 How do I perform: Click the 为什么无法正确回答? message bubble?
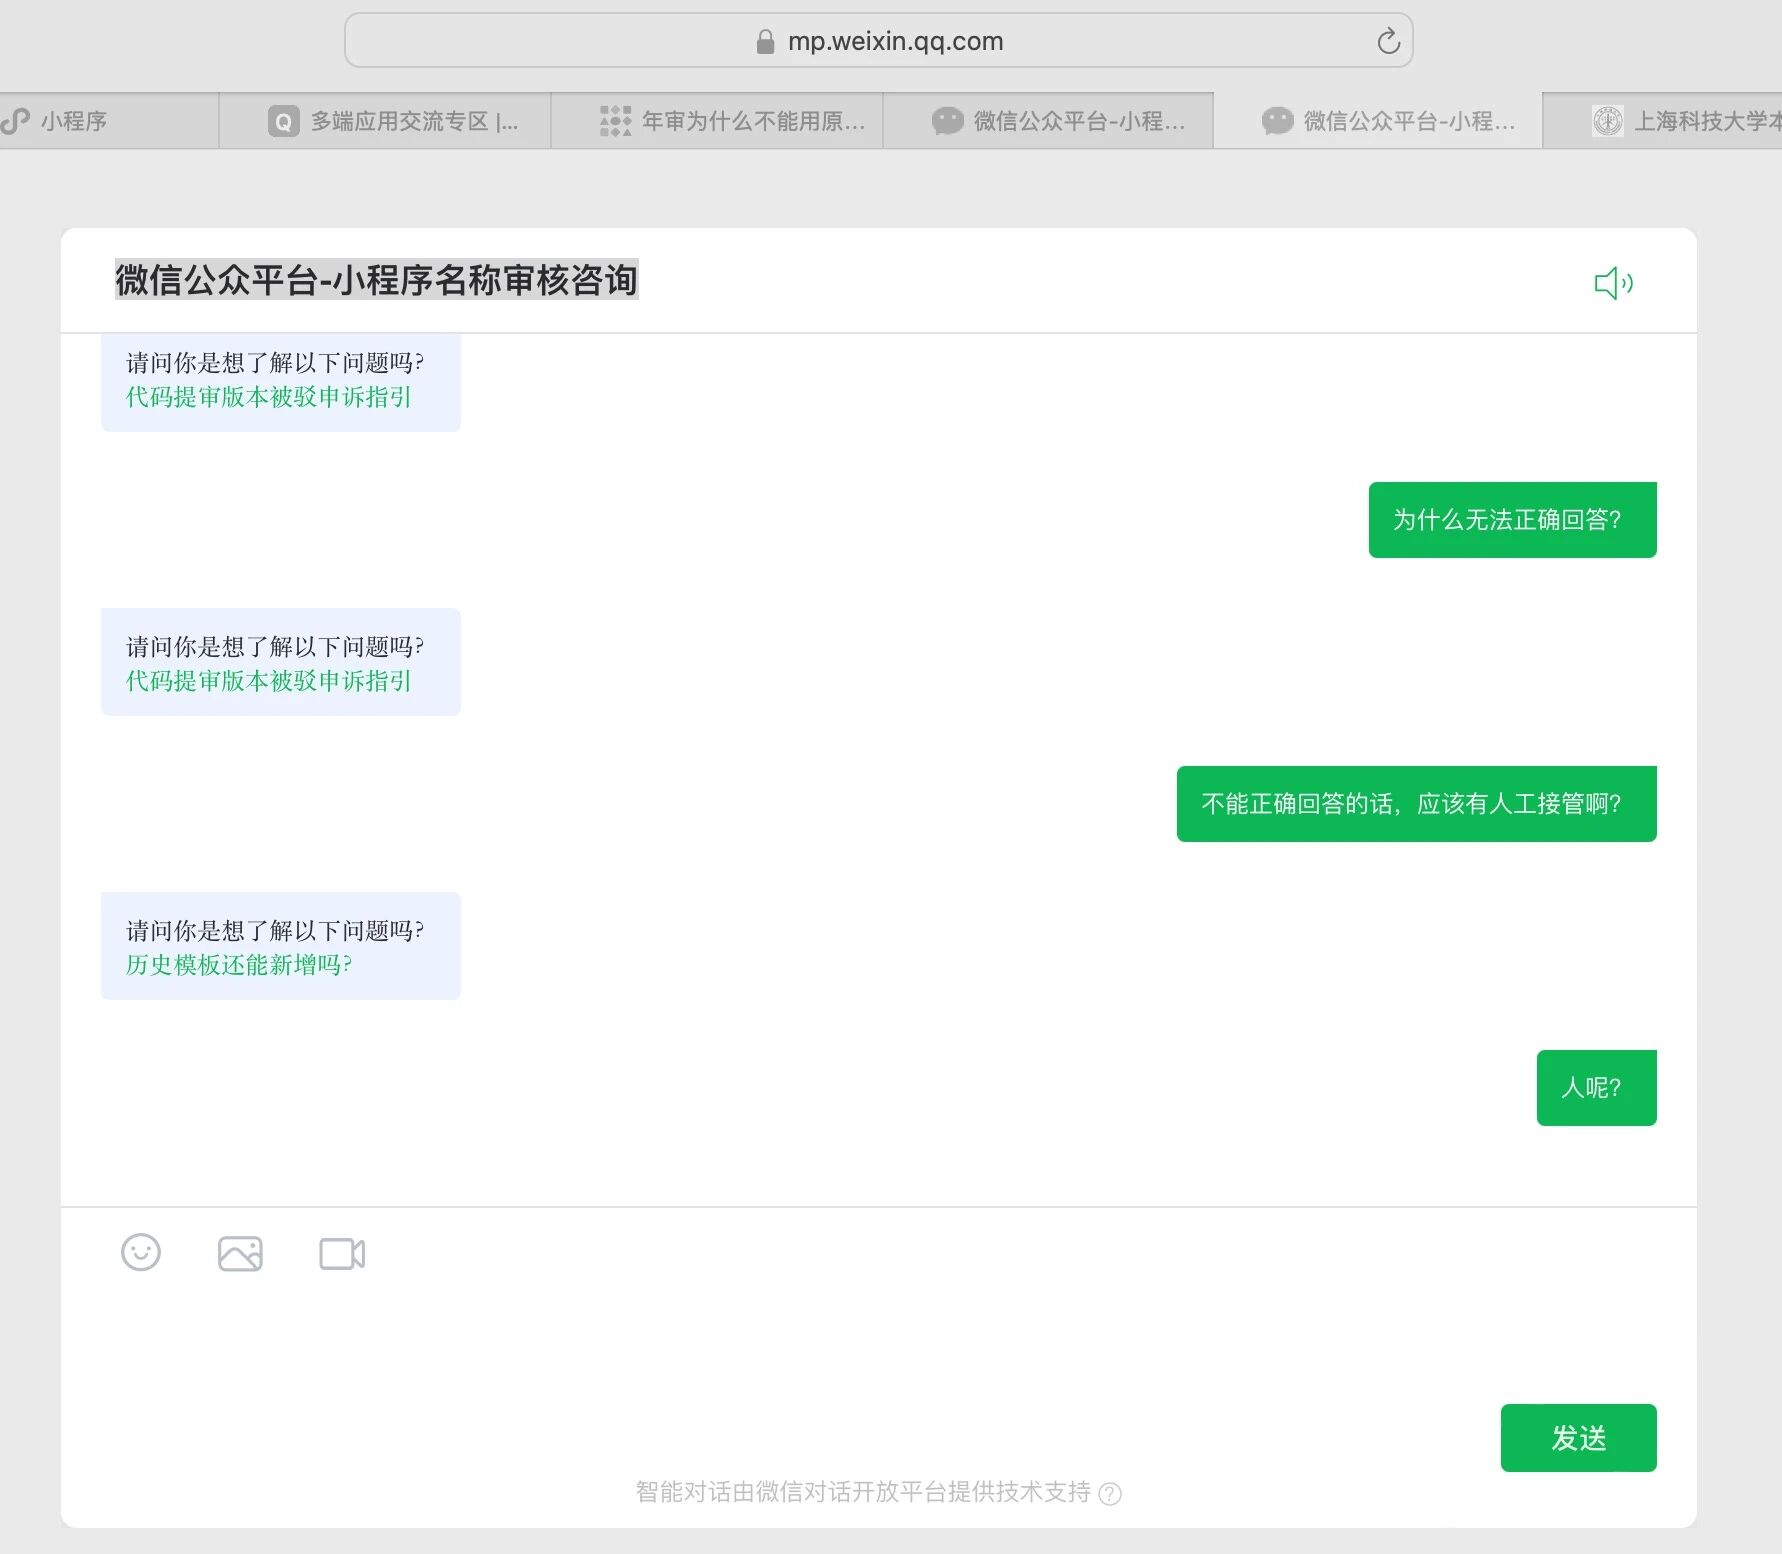(1512, 520)
